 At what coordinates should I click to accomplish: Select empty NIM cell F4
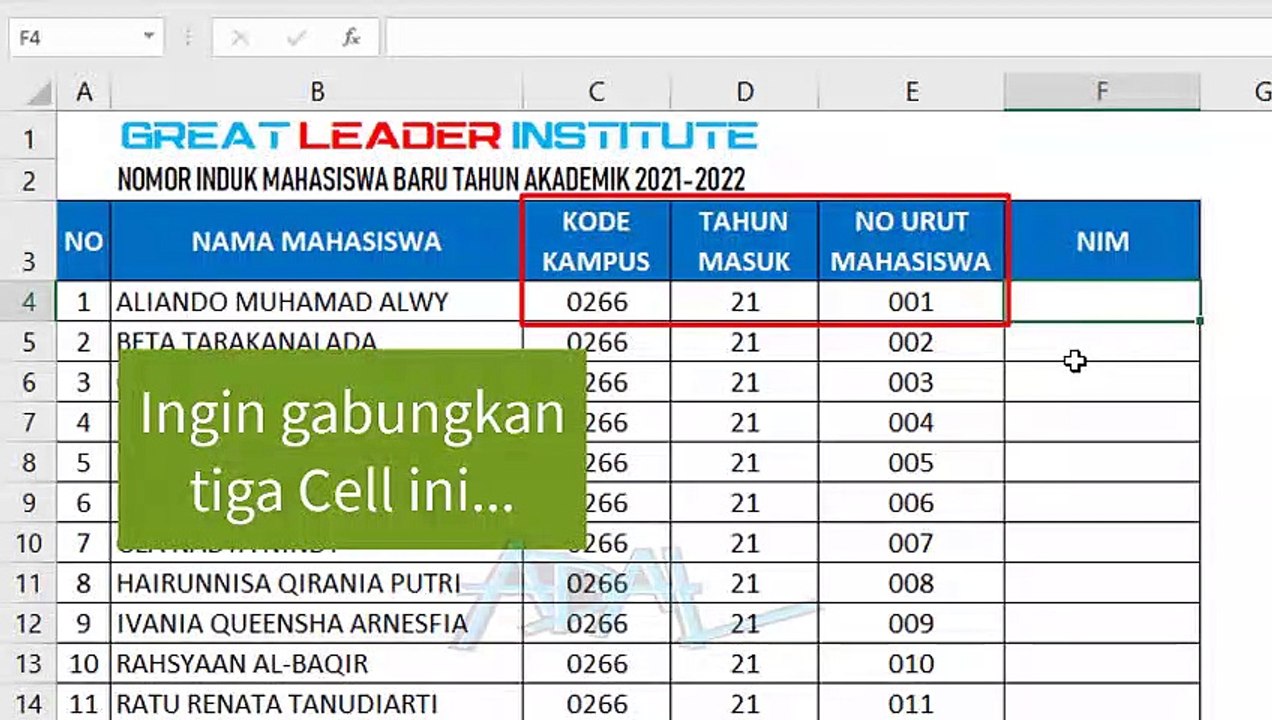(1102, 302)
